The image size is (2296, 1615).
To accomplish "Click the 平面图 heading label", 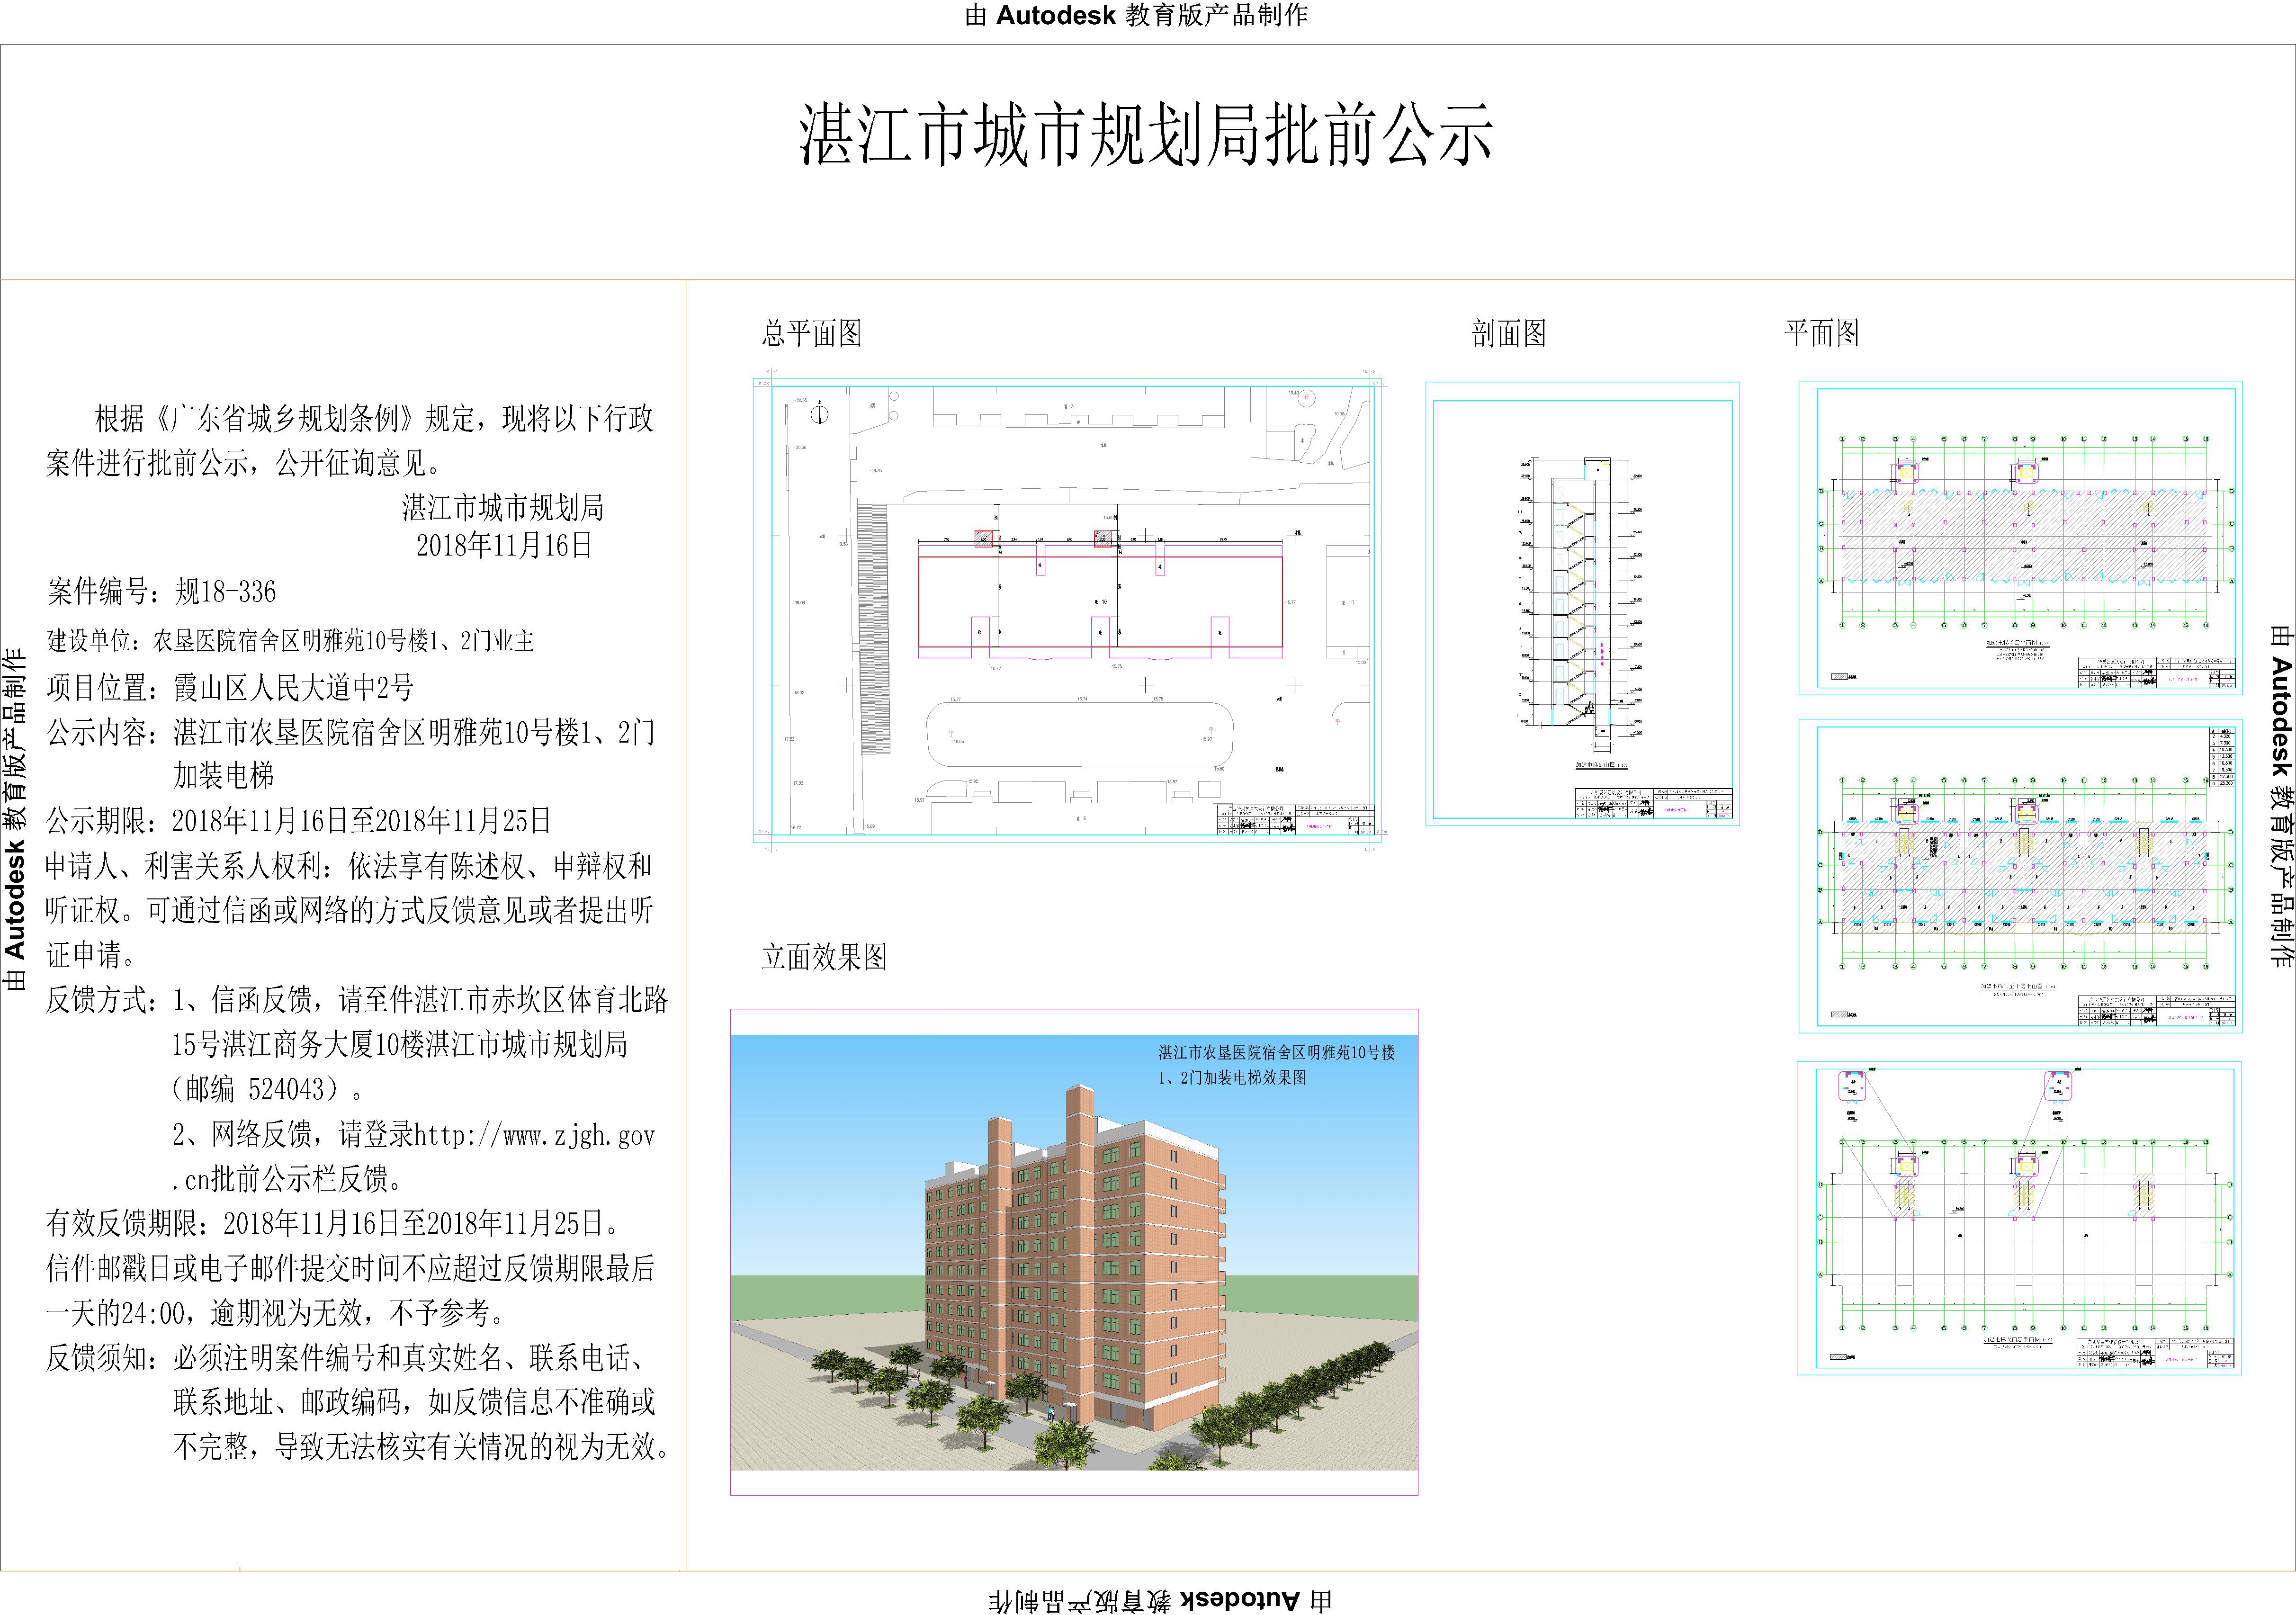I will (1821, 333).
